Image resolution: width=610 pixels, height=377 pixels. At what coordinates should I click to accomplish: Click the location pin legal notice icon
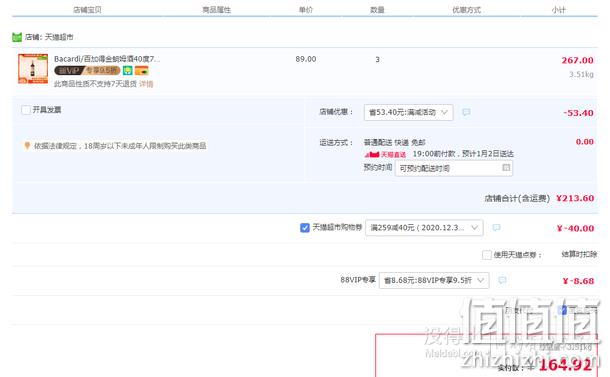point(27,146)
